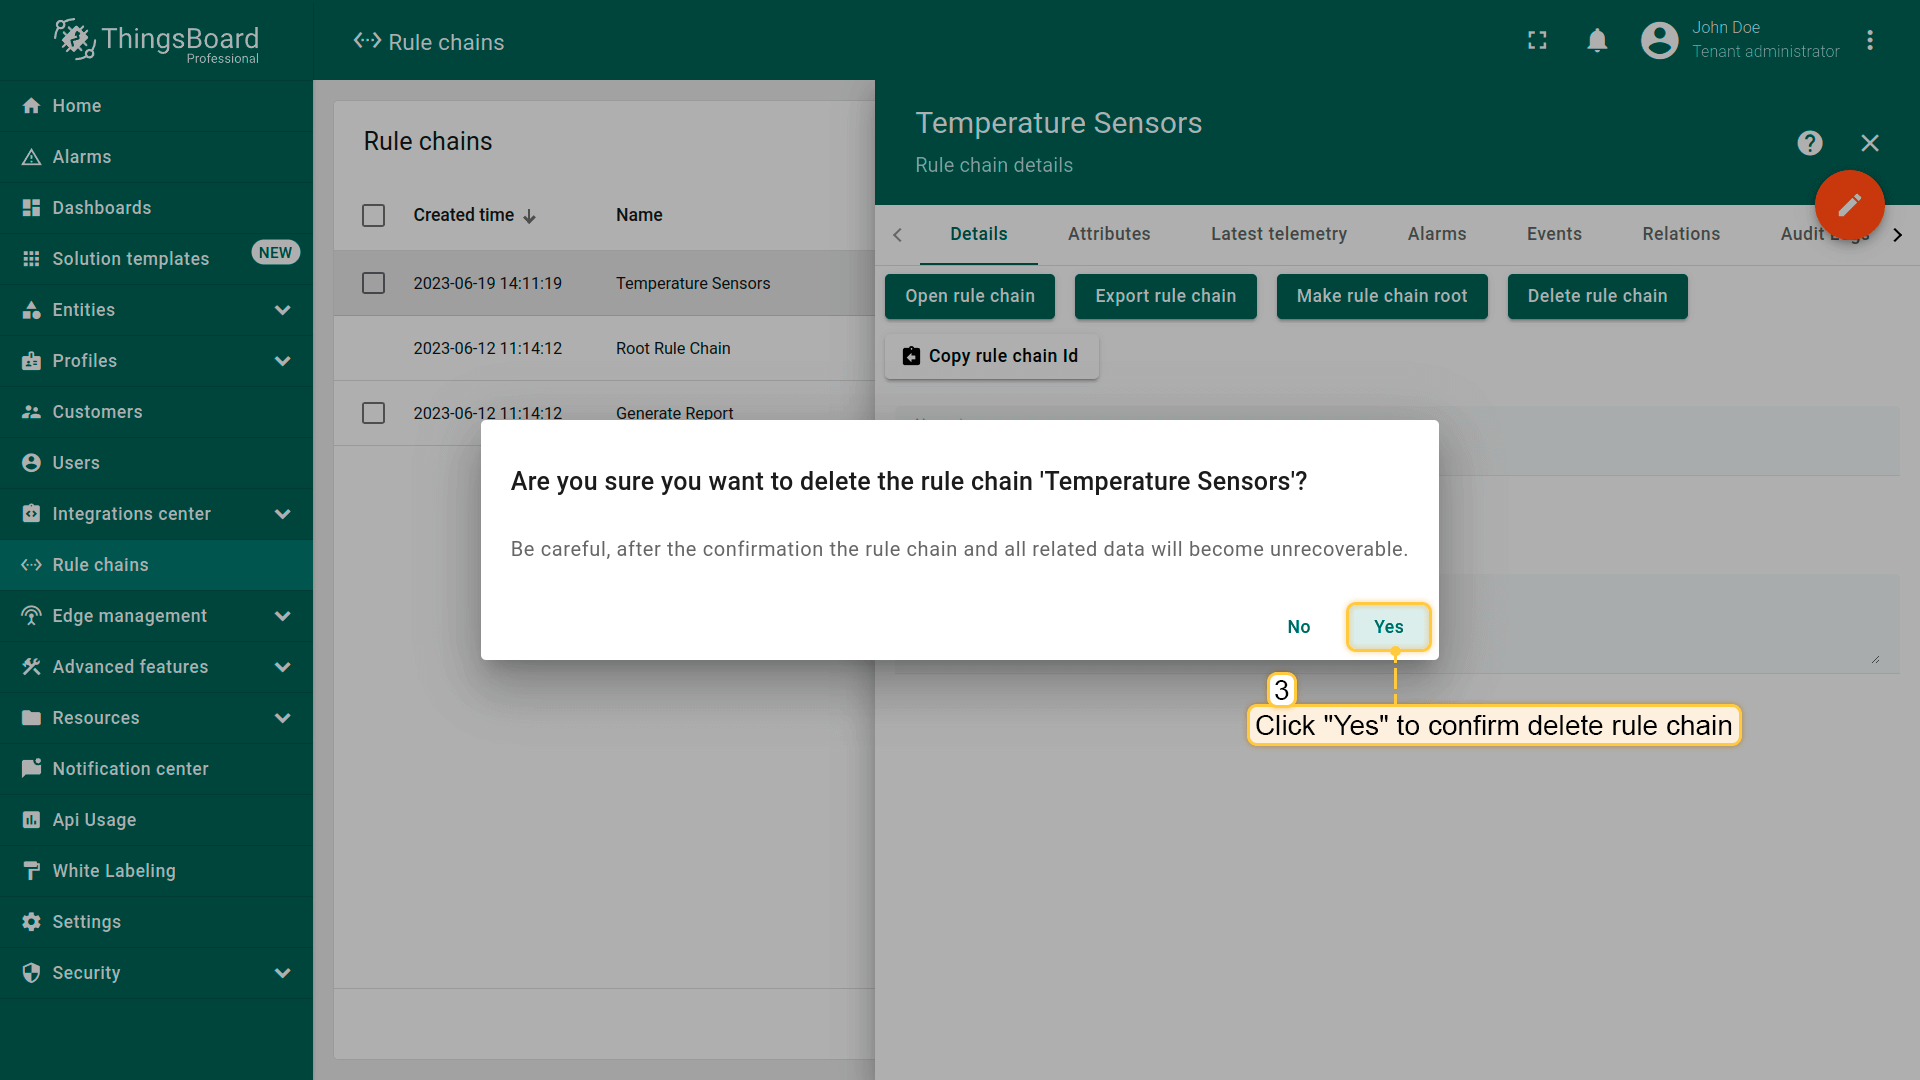Select the Temperature Sensors row checkbox
This screenshot has width=1920, height=1080.
(x=373, y=283)
